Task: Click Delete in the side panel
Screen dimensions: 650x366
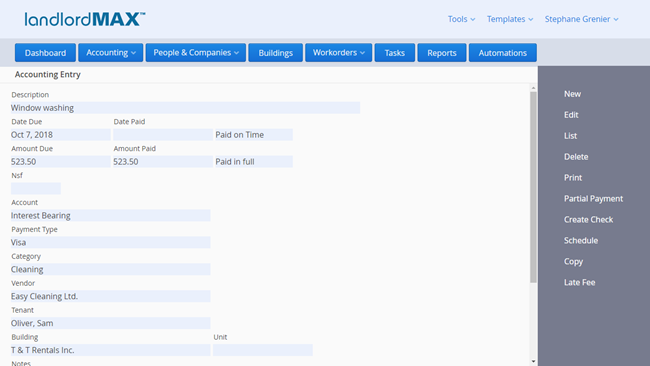Action: point(576,157)
